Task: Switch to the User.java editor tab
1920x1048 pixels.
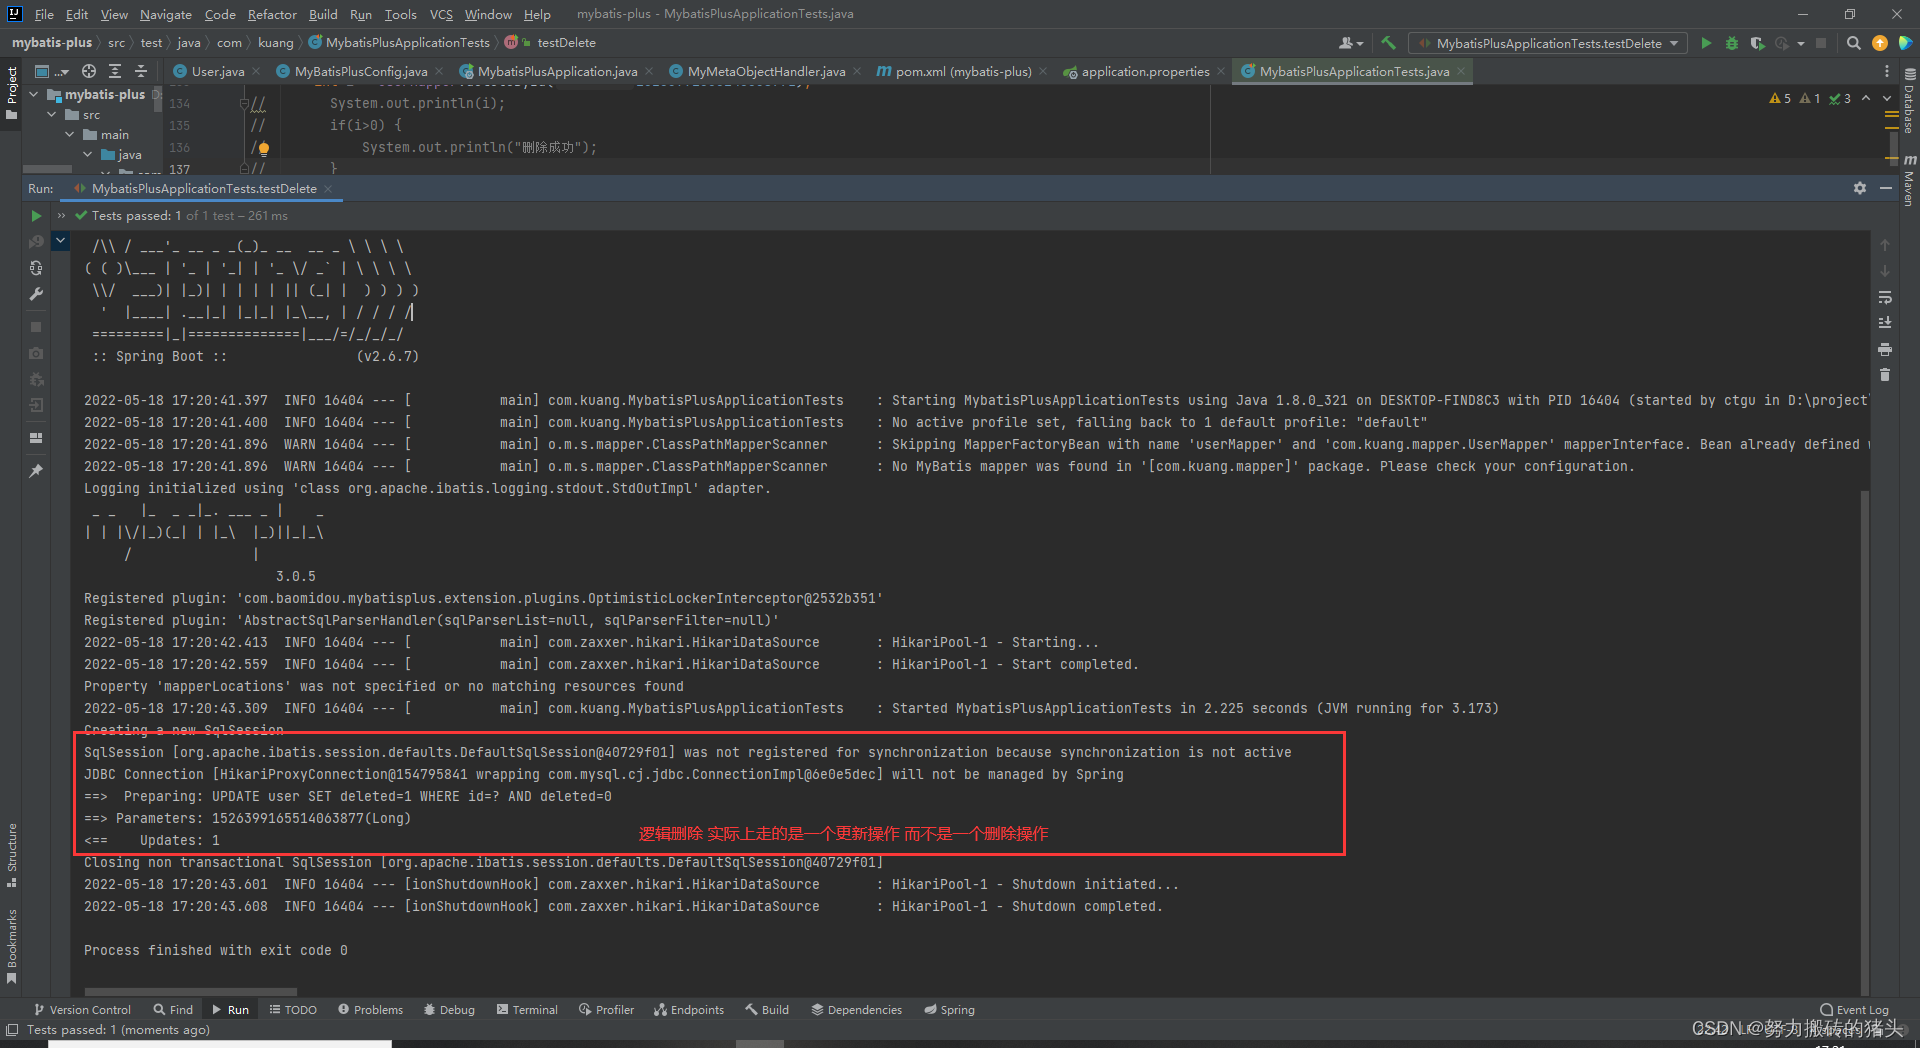Action: [x=216, y=71]
